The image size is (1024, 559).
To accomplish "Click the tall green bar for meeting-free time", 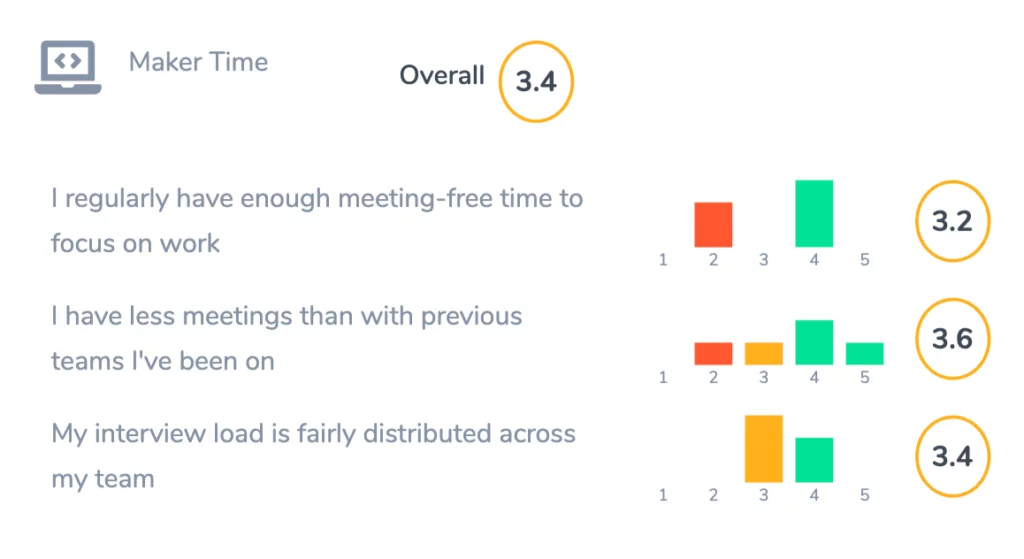I will tap(814, 214).
